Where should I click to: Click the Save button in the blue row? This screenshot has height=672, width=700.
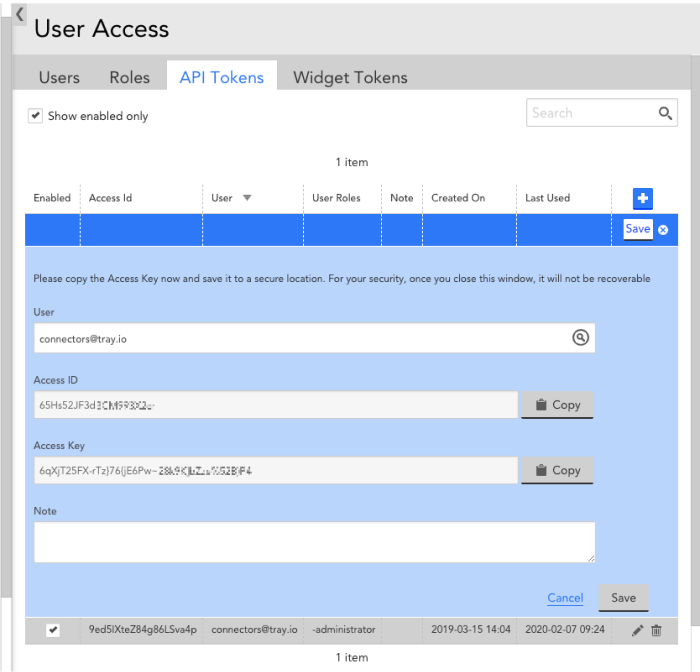(x=637, y=229)
